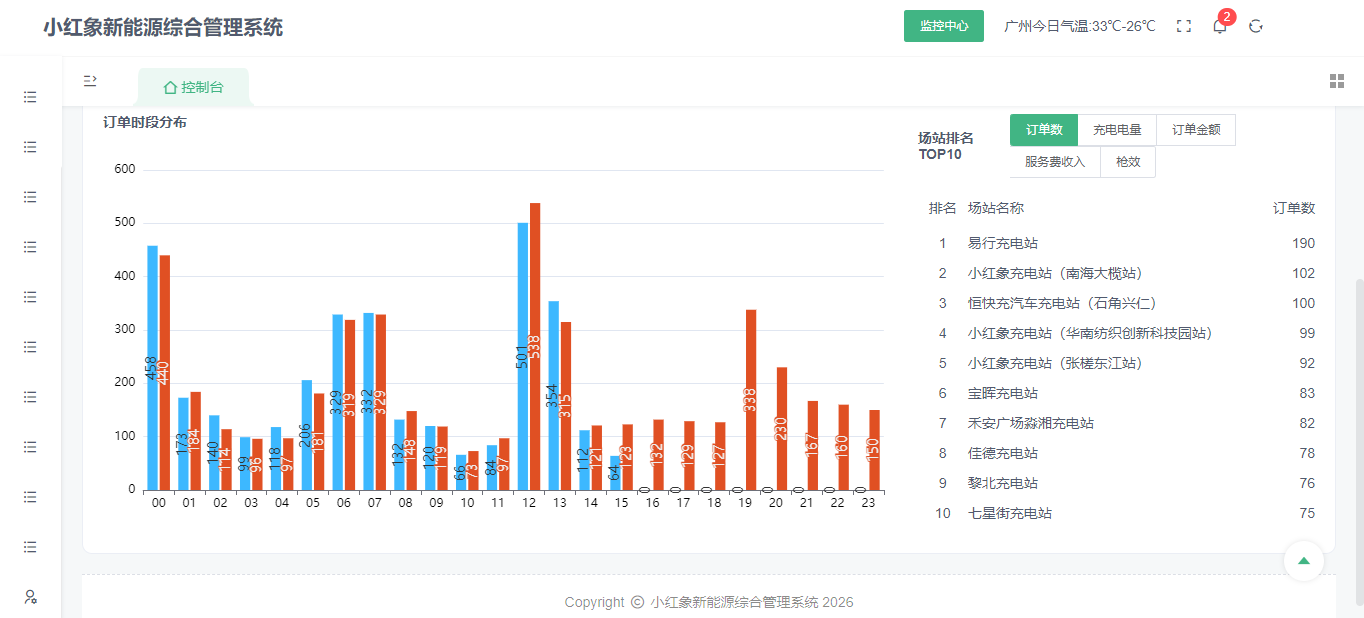Click the fullscreen toggle icon
1364x618 pixels.
point(1184,26)
